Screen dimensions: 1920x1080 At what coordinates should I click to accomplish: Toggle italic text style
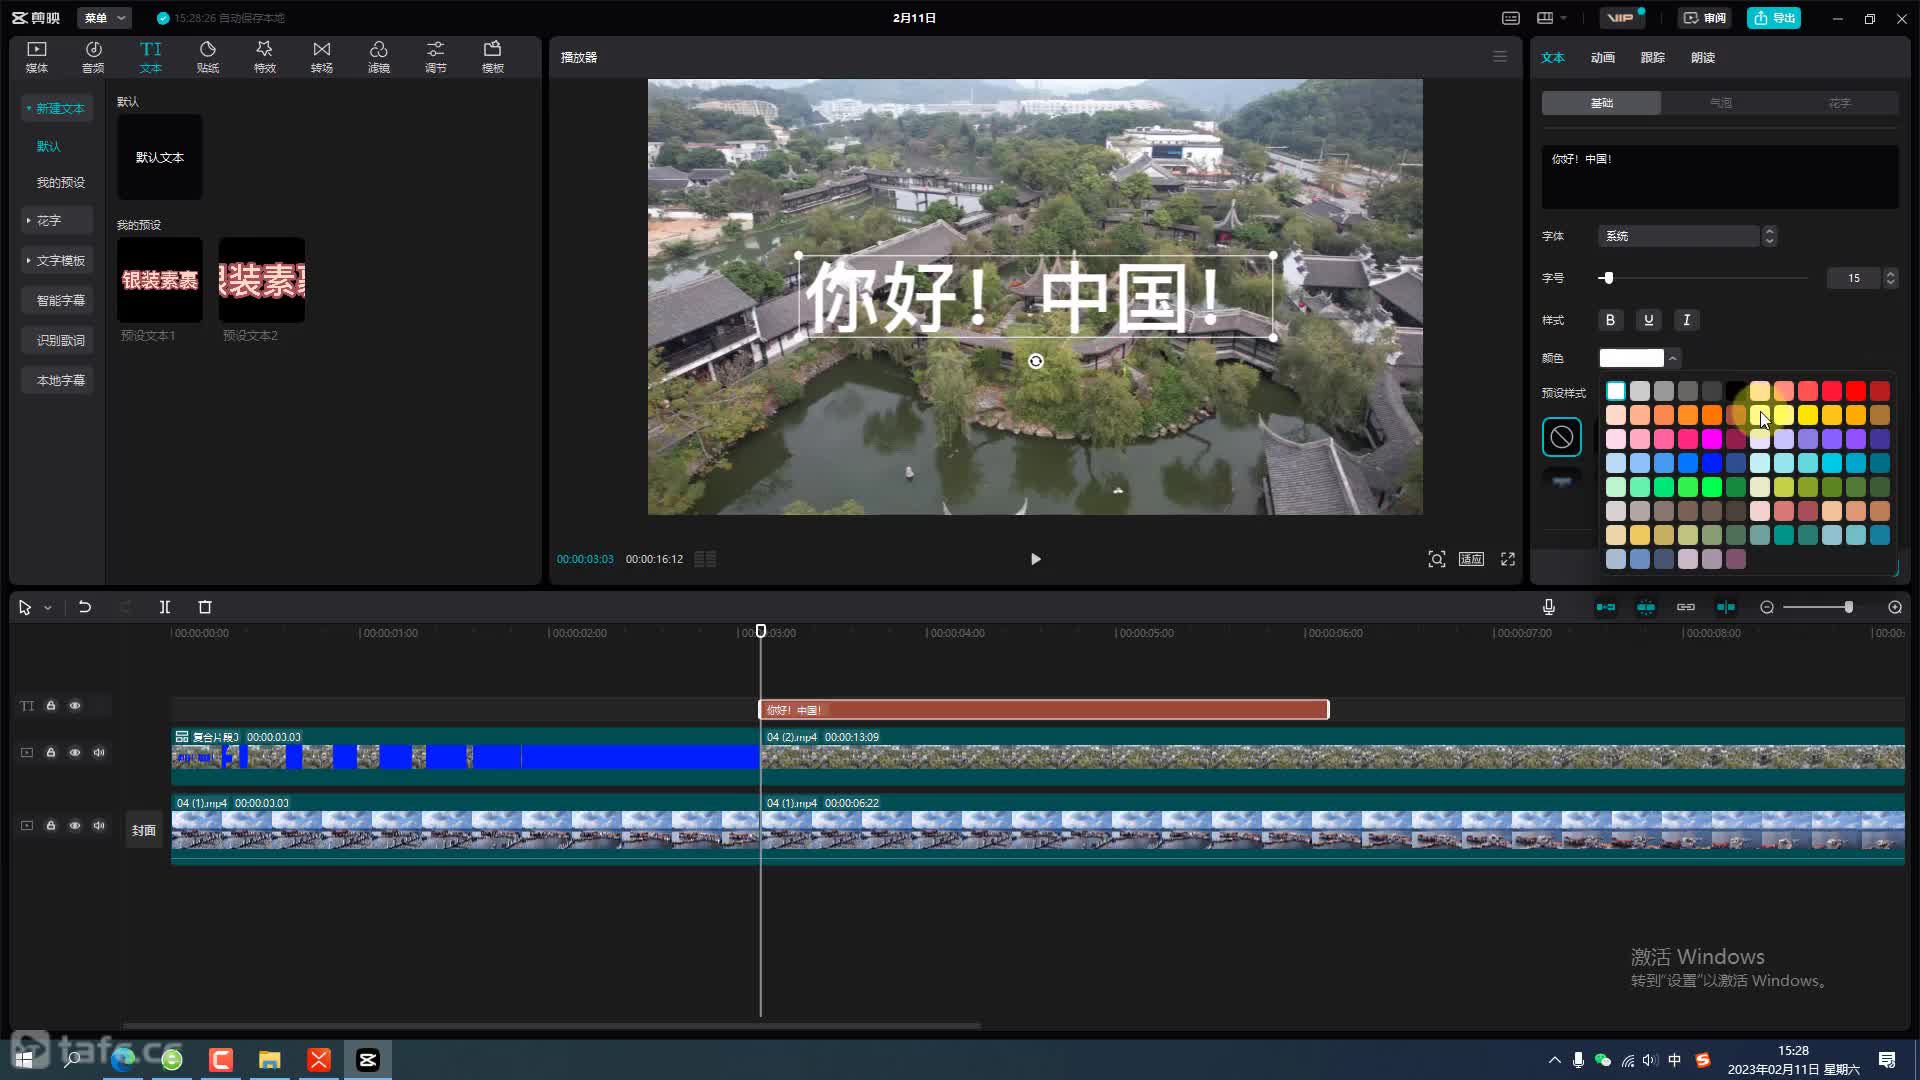1687,320
